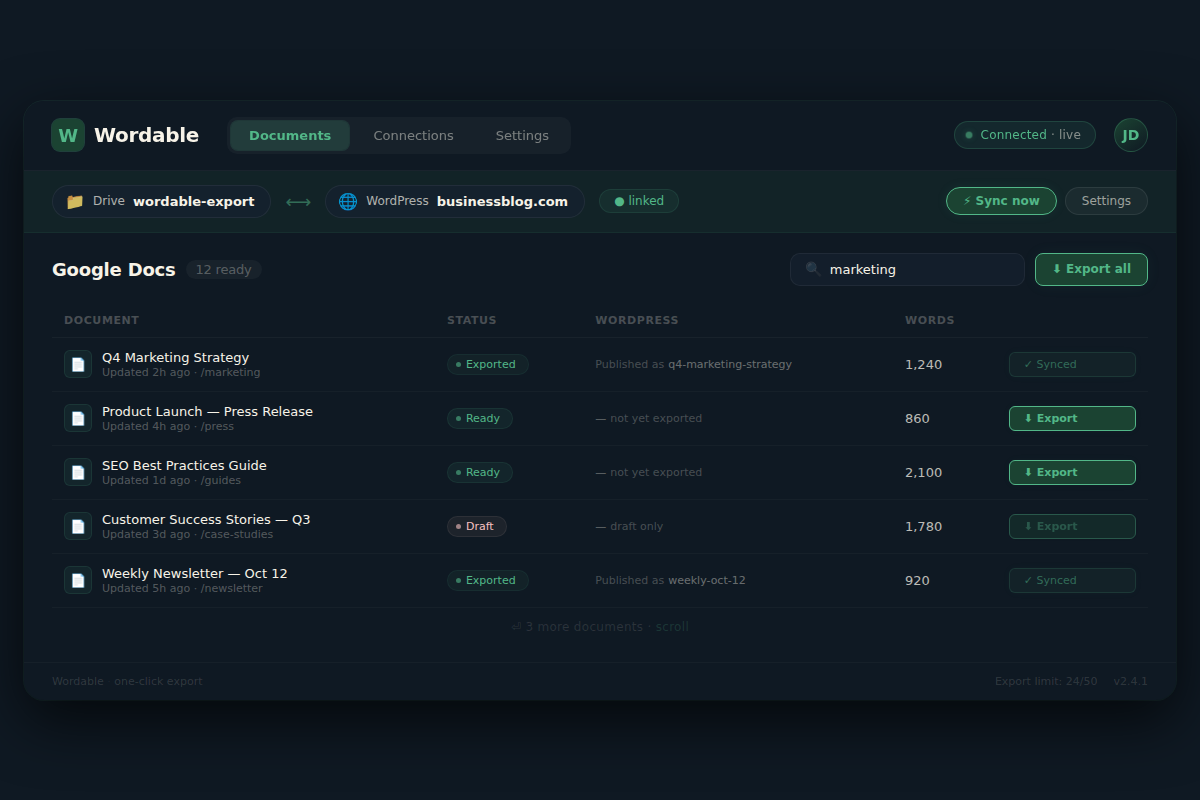This screenshot has width=1200, height=800.
Task: Click the WORDPRESS column header
Action: tap(637, 320)
